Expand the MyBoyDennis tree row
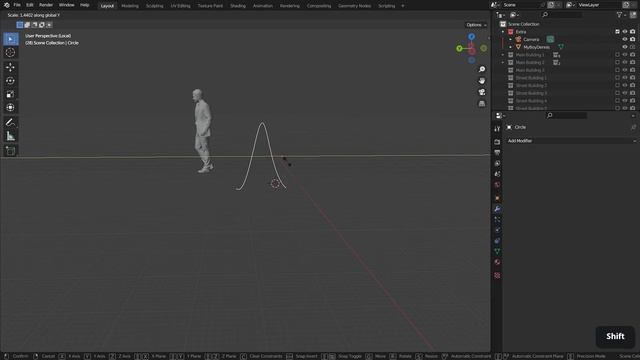The image size is (640, 360). pyautogui.click(x=510, y=47)
